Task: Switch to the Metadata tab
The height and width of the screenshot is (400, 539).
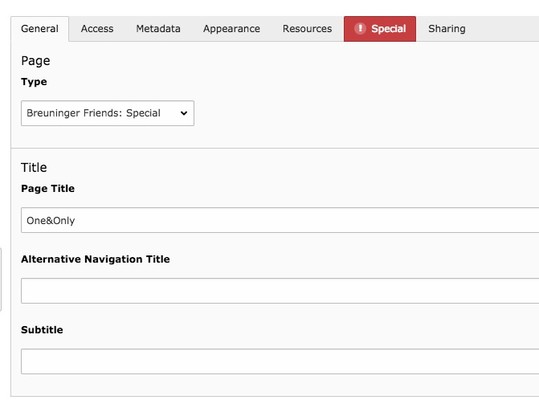Action: tap(158, 29)
